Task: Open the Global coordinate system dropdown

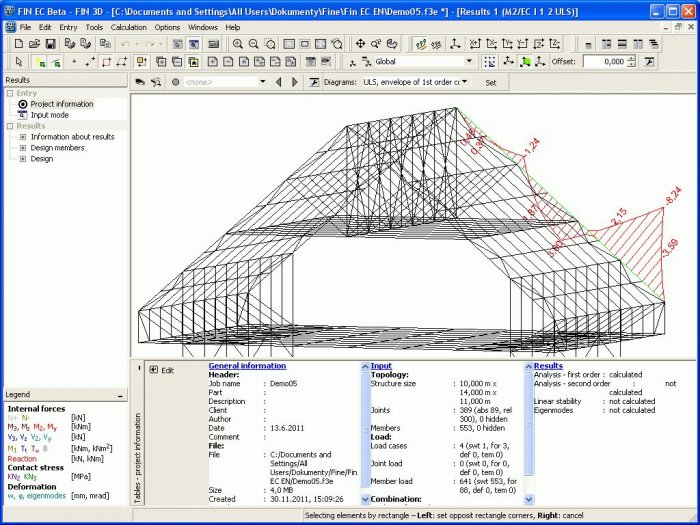Action: coord(469,62)
